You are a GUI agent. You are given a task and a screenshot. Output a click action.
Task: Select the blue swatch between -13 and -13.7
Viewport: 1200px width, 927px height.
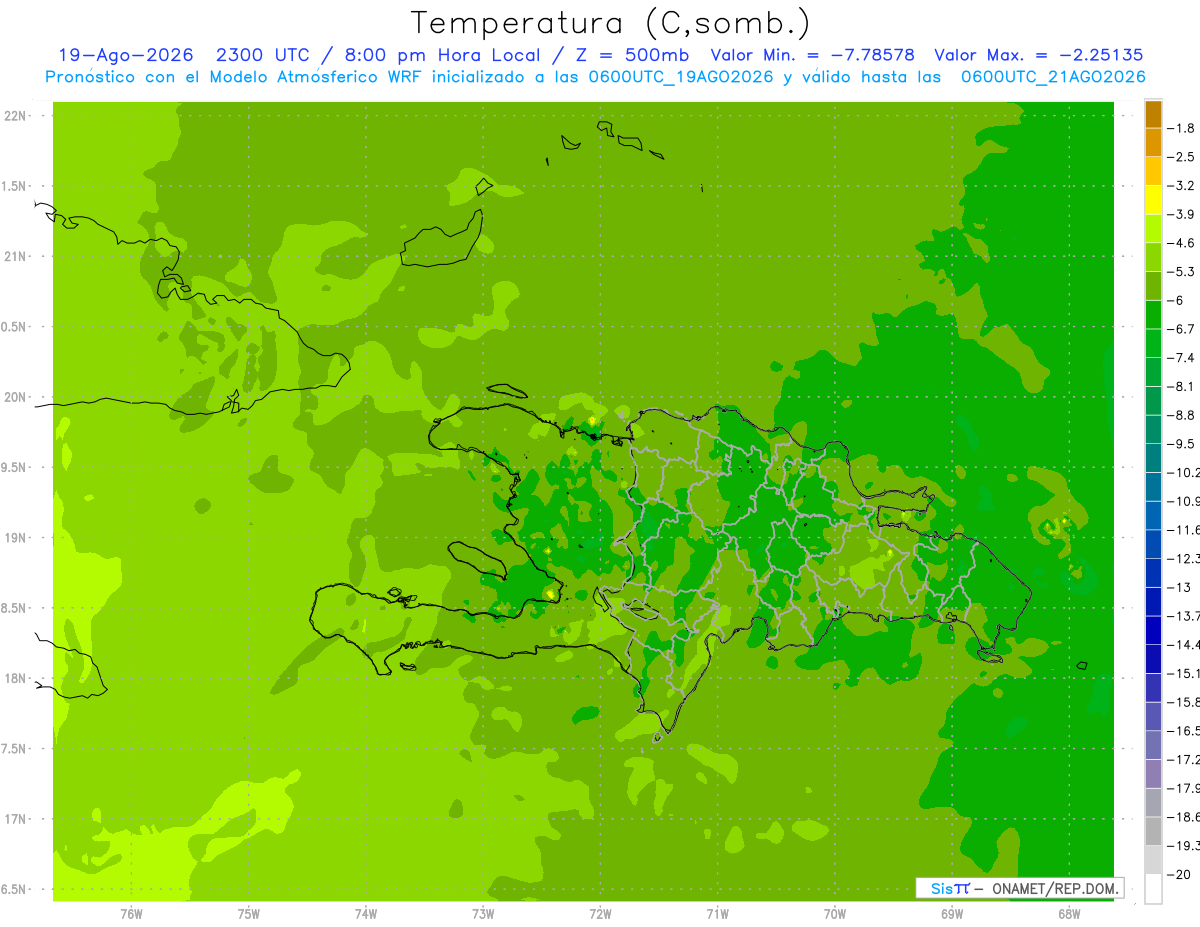click(1153, 601)
